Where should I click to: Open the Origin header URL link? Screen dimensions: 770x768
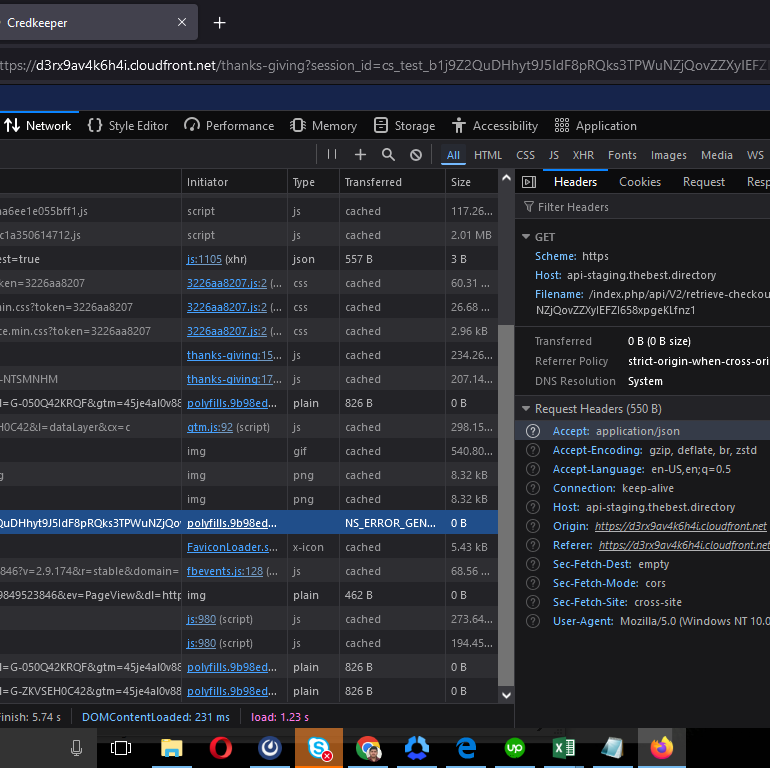(680, 526)
